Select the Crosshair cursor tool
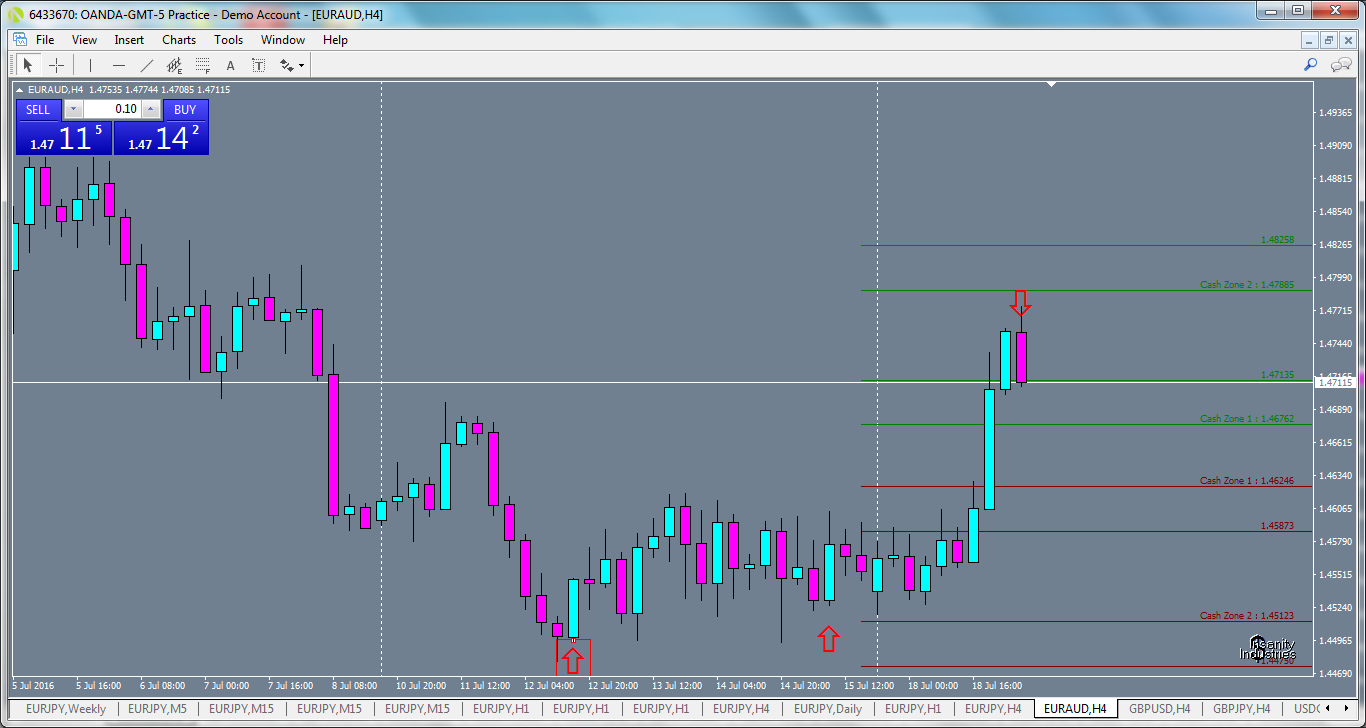 [57, 64]
